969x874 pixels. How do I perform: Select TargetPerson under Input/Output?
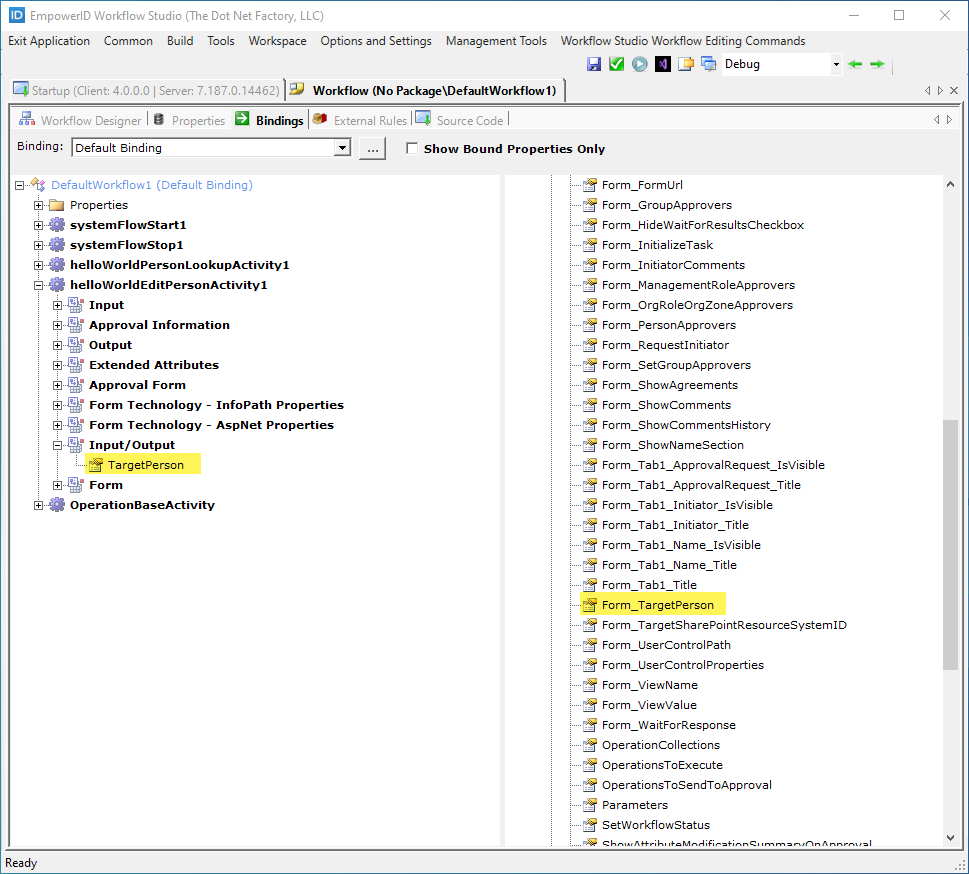point(145,465)
